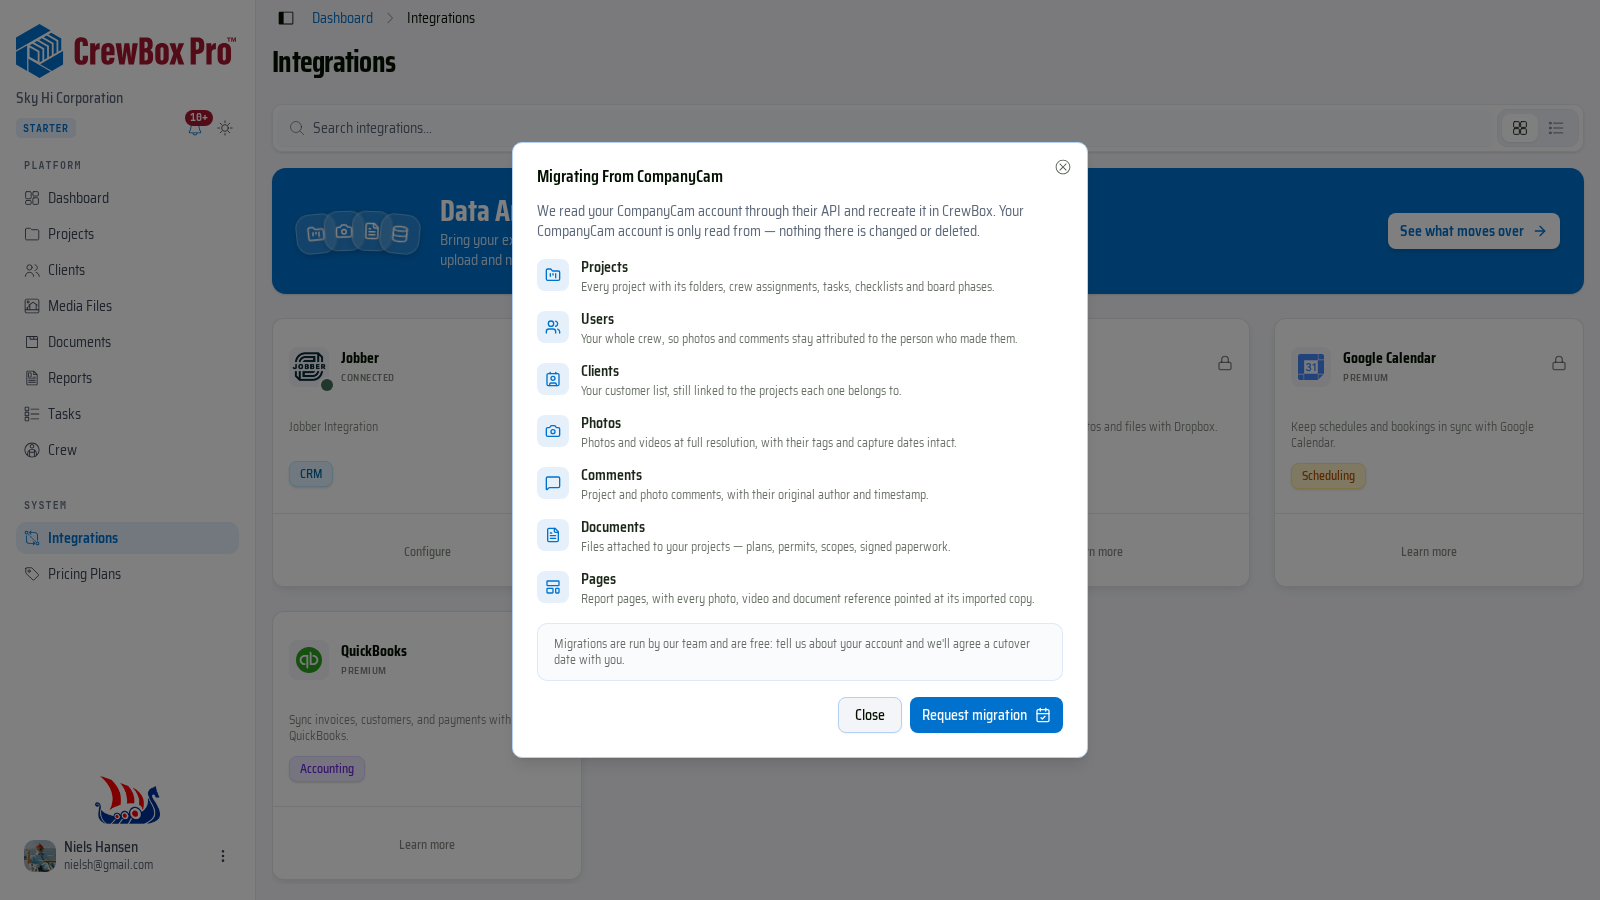Select Integrations in the sidebar
The height and width of the screenshot is (900, 1600).
[x=127, y=538]
